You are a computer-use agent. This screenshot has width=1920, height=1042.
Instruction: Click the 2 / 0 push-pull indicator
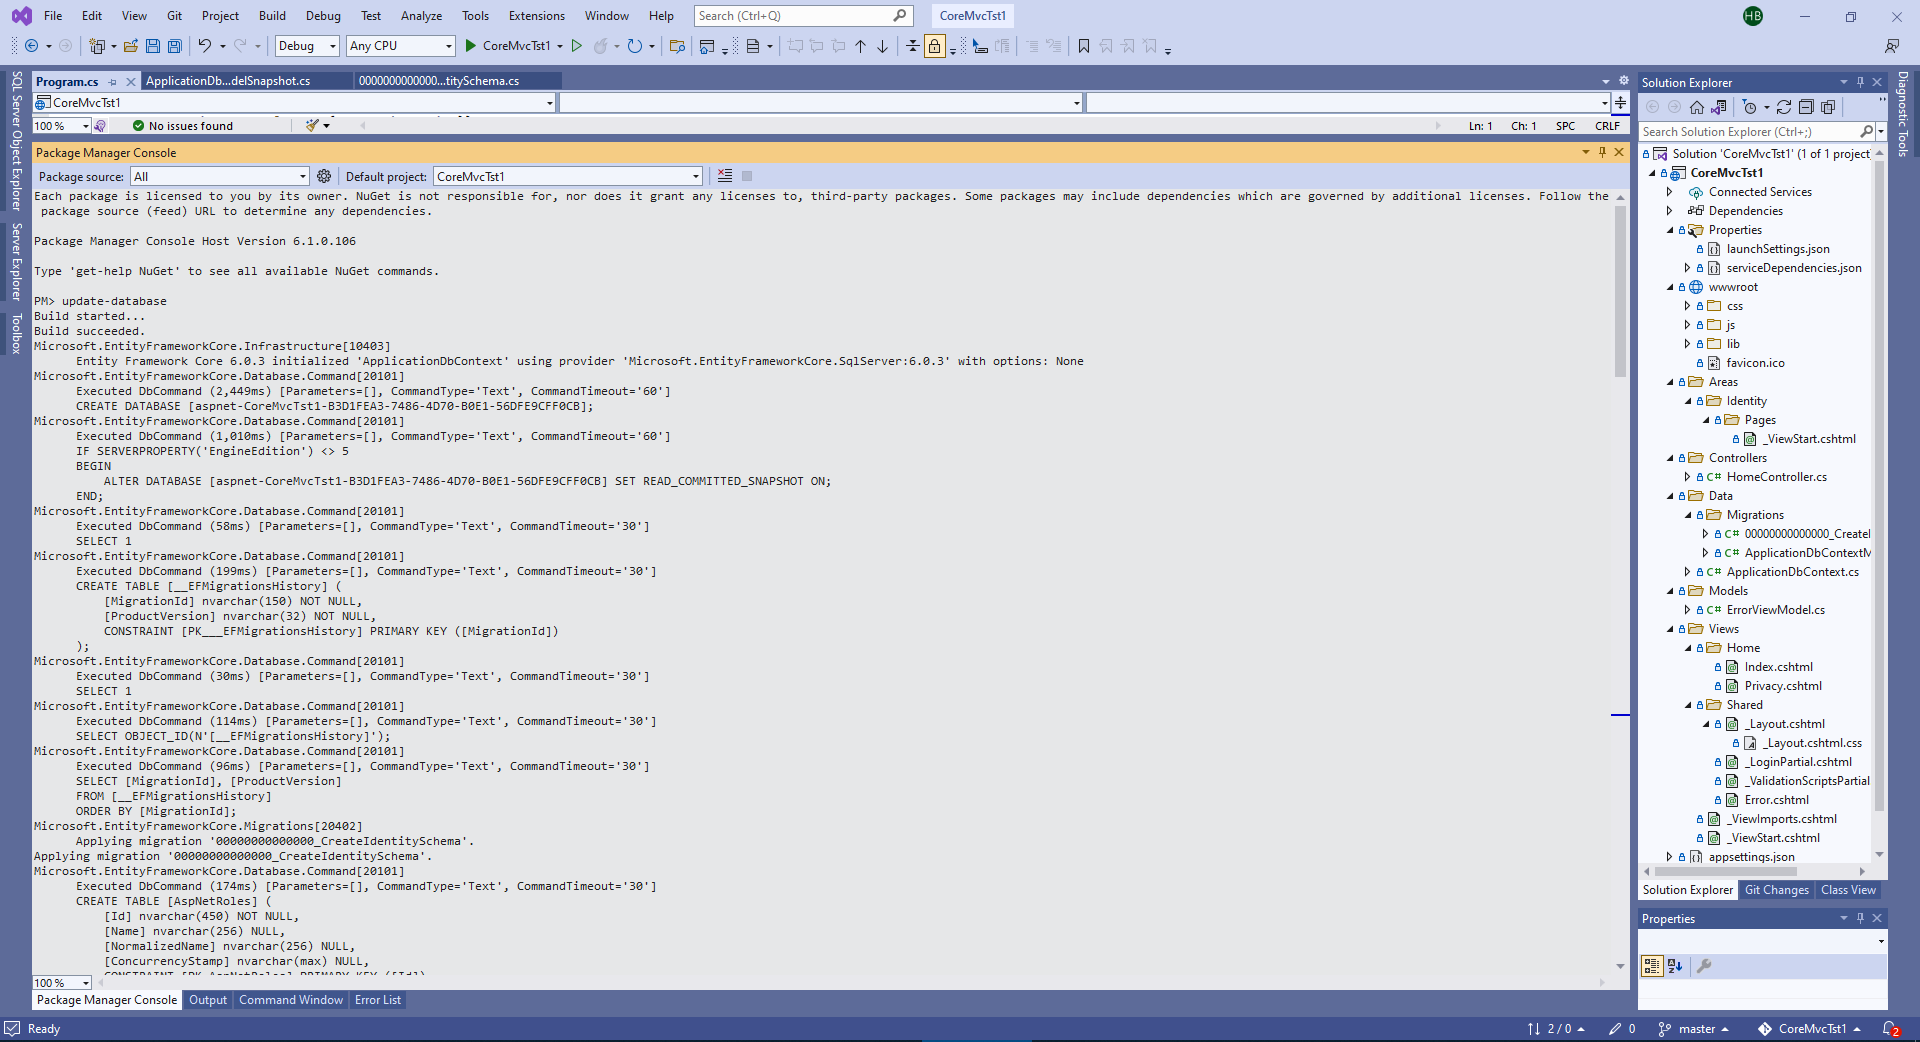click(1556, 1029)
